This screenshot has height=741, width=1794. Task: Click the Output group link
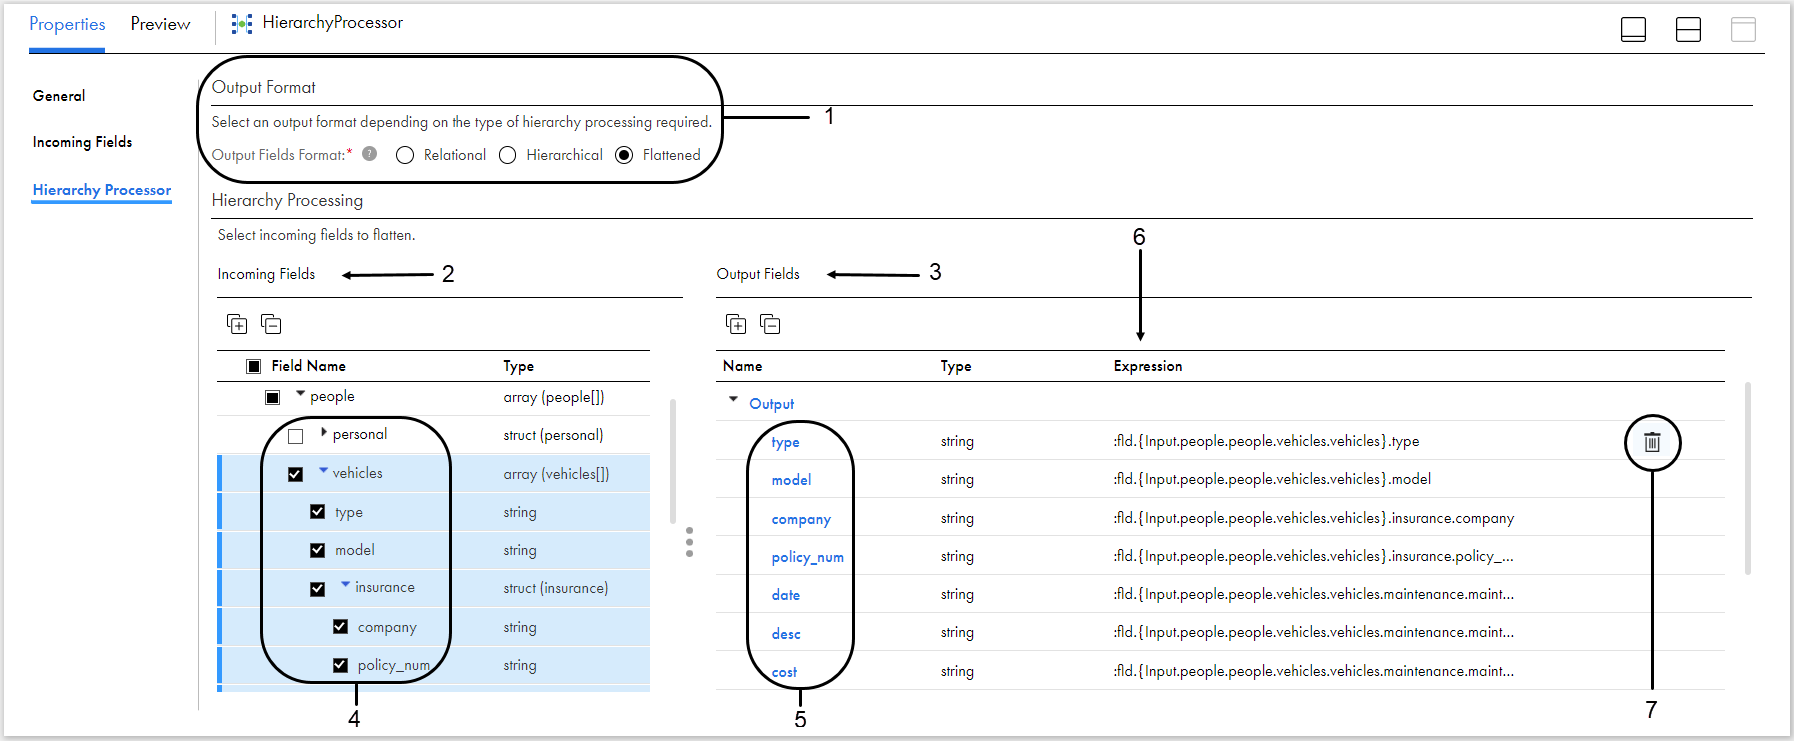tap(772, 404)
